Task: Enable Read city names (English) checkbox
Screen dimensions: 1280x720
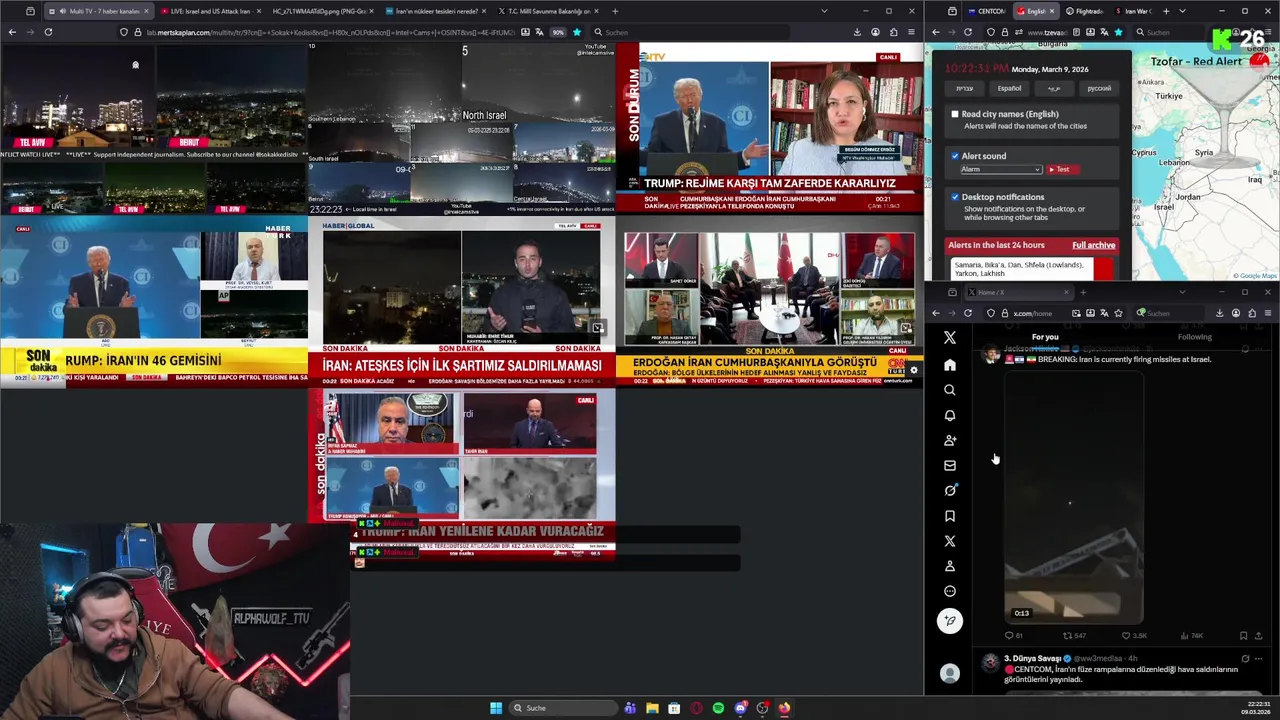Action: tap(955, 114)
